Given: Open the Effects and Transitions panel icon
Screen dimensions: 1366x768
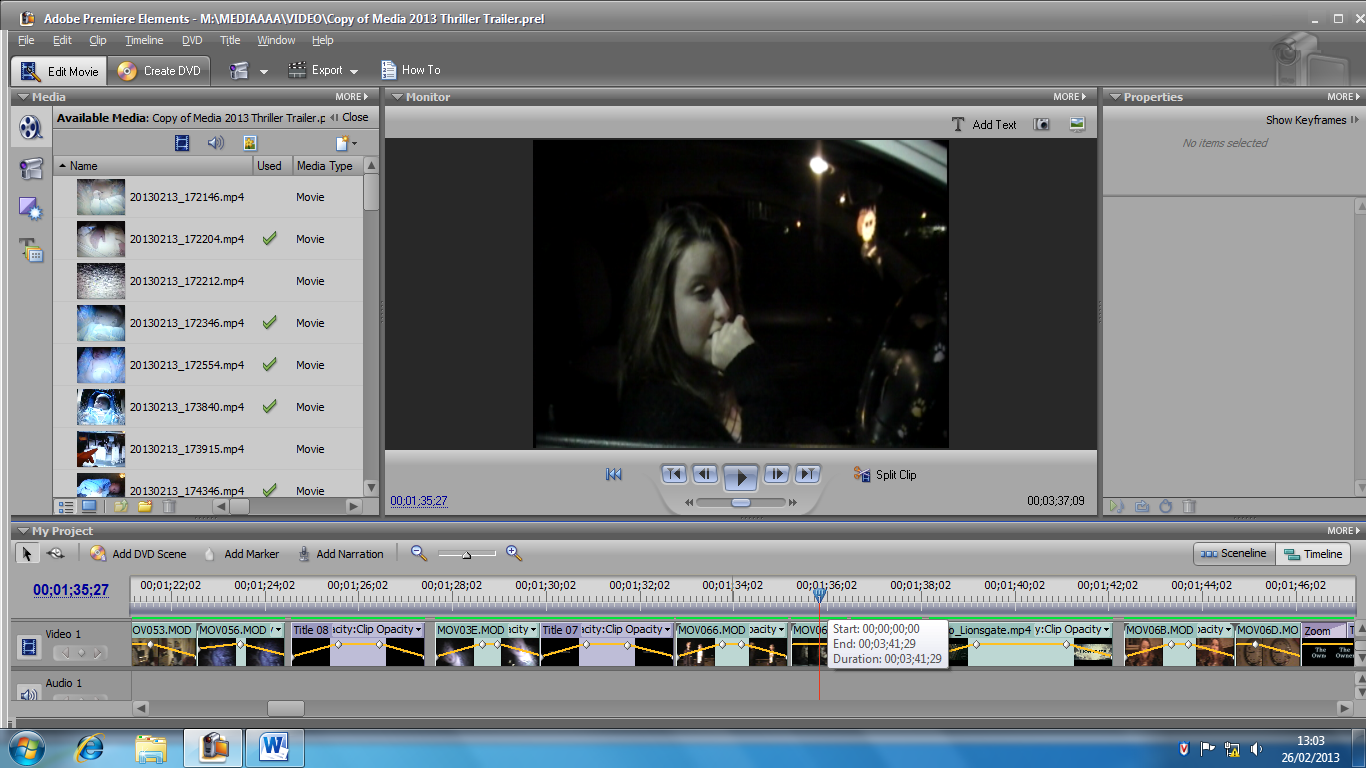Looking at the screenshot, I should tap(32, 209).
